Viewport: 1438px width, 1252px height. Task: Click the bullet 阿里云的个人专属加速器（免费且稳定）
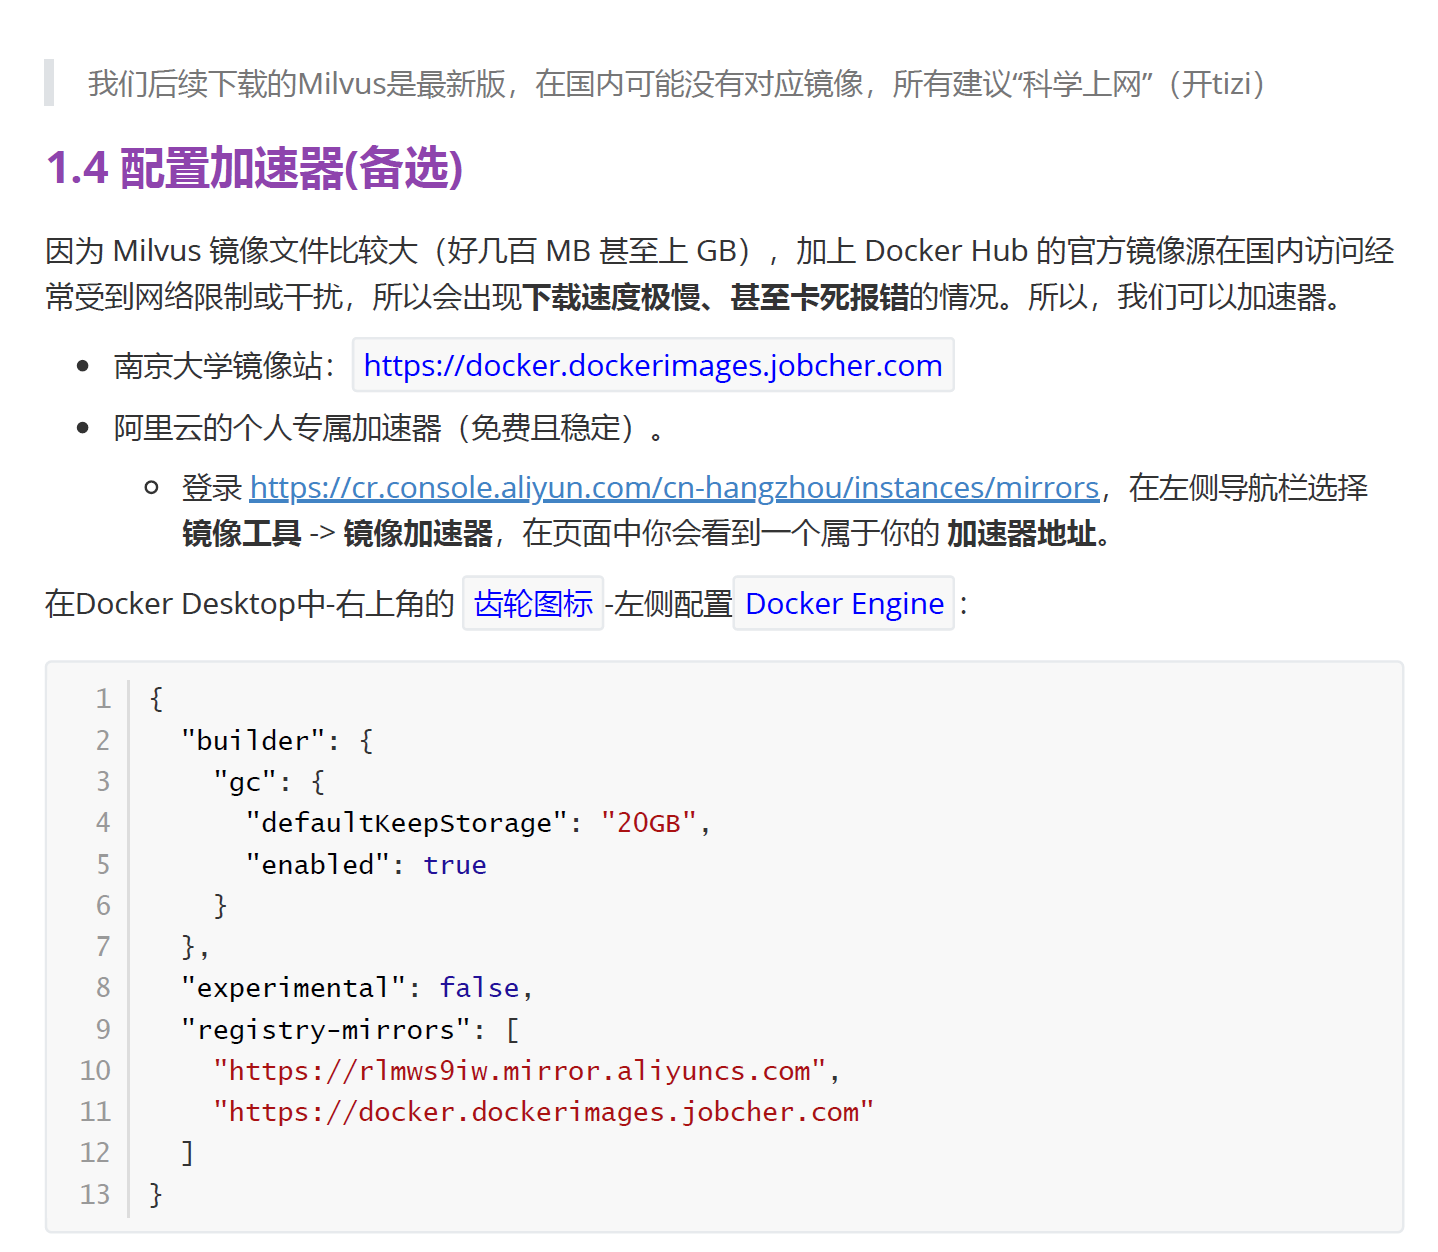click(388, 428)
